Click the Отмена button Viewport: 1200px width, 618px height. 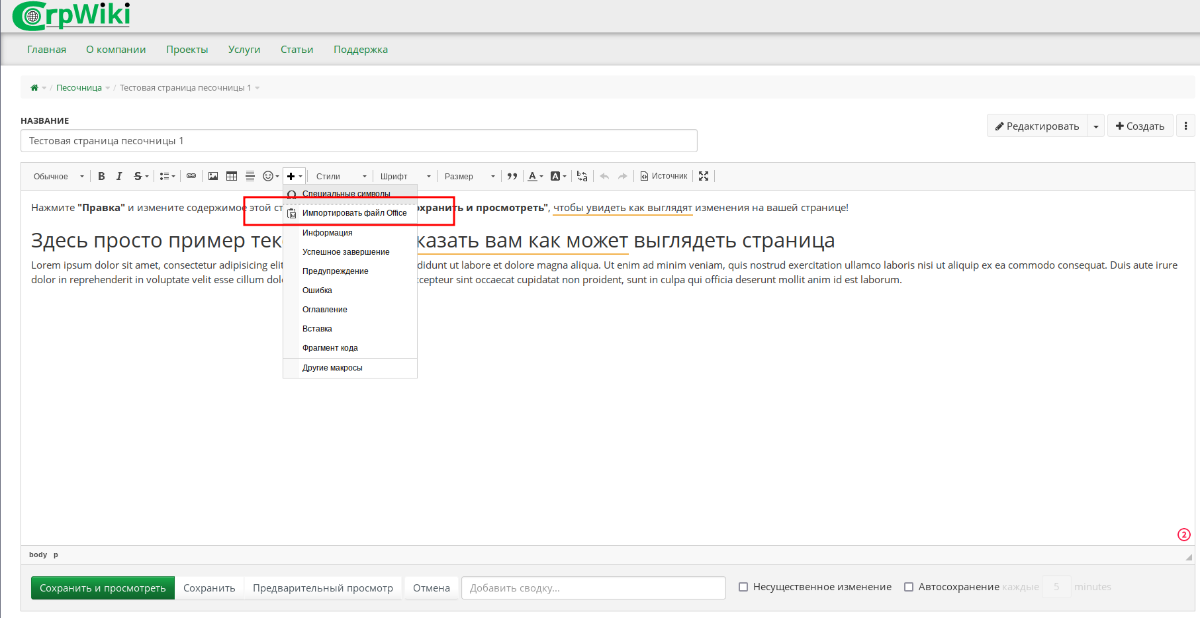[432, 587]
